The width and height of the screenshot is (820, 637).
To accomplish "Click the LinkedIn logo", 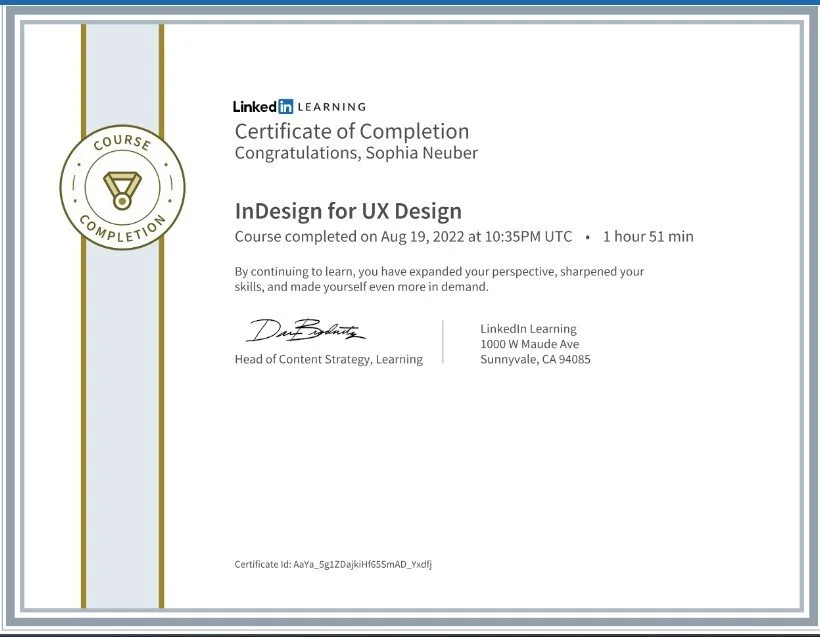I will 265,106.
